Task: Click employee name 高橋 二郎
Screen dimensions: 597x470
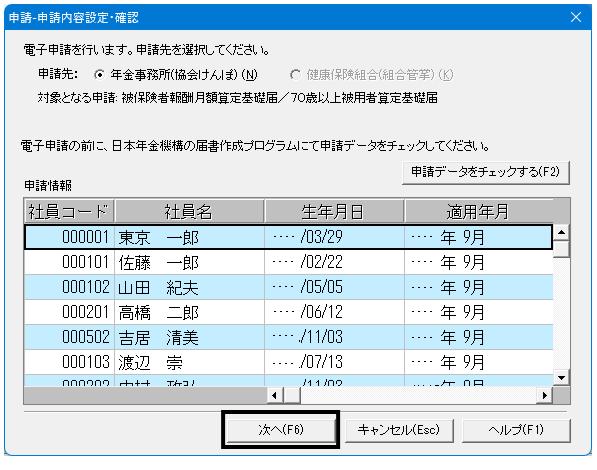Action: [x=189, y=312]
